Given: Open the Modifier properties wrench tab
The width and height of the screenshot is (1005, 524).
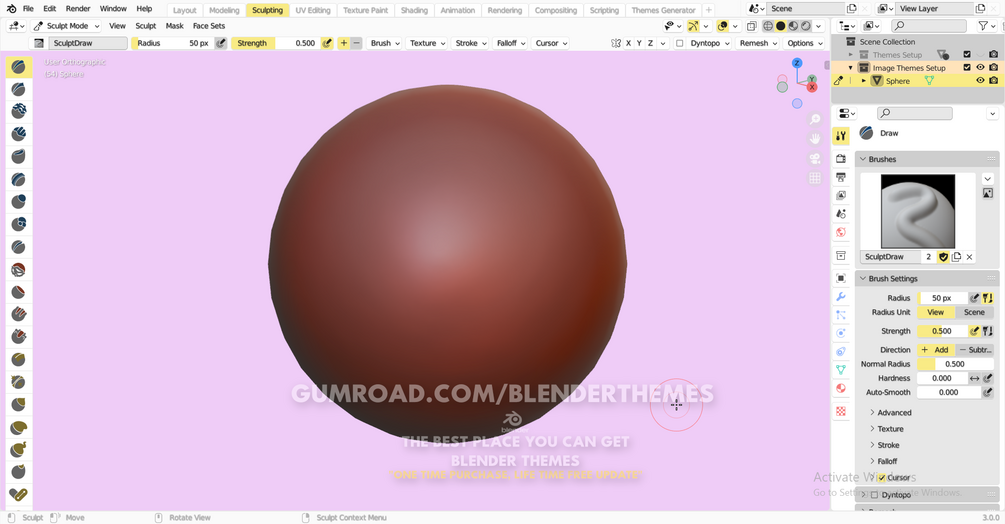Looking at the screenshot, I should (841, 297).
